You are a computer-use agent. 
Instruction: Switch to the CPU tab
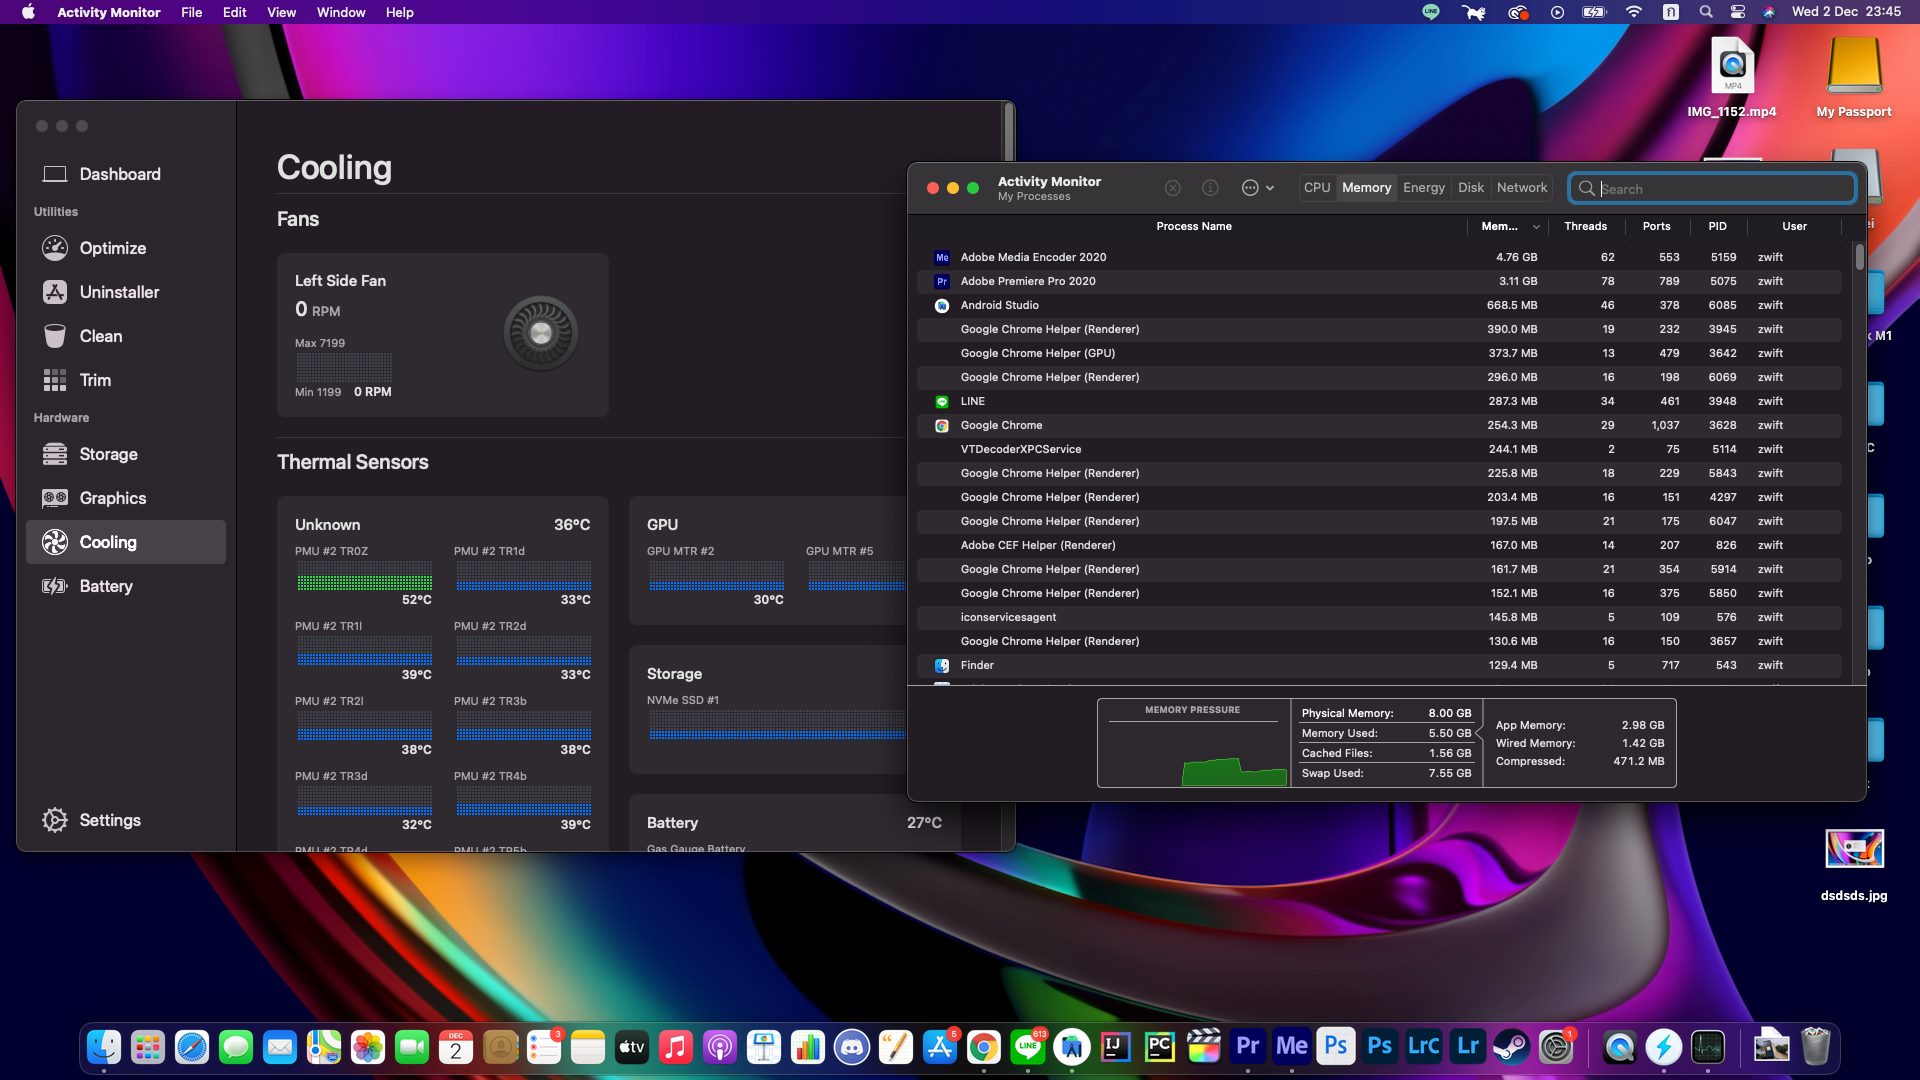[1317, 188]
